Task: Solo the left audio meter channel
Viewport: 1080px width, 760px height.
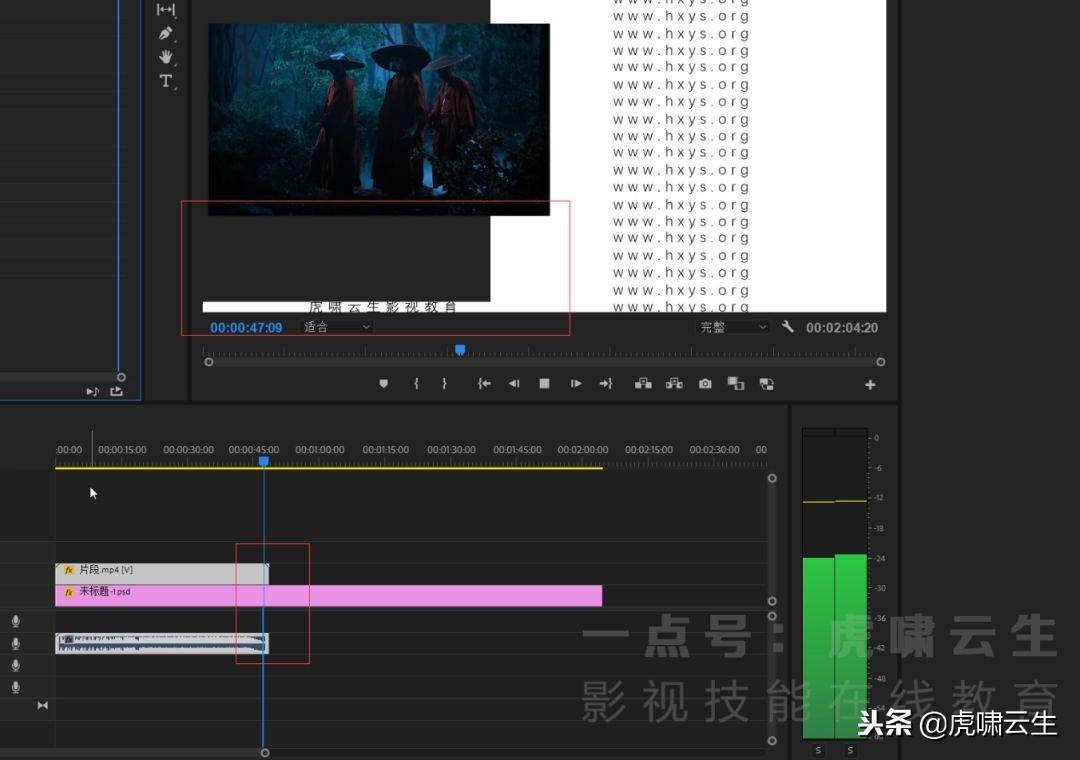Action: coord(816,748)
